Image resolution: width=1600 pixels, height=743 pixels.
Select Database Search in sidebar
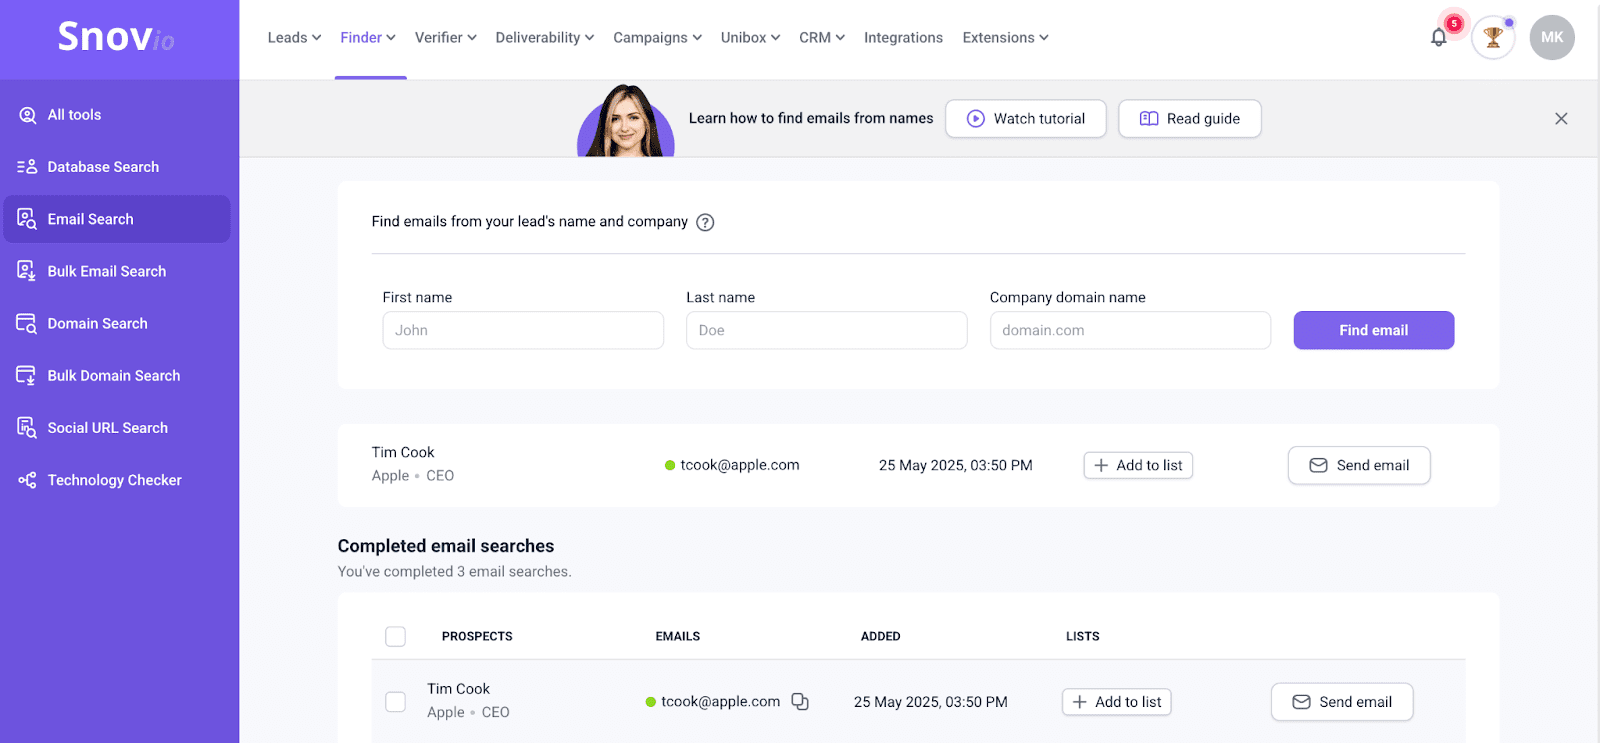point(103,167)
